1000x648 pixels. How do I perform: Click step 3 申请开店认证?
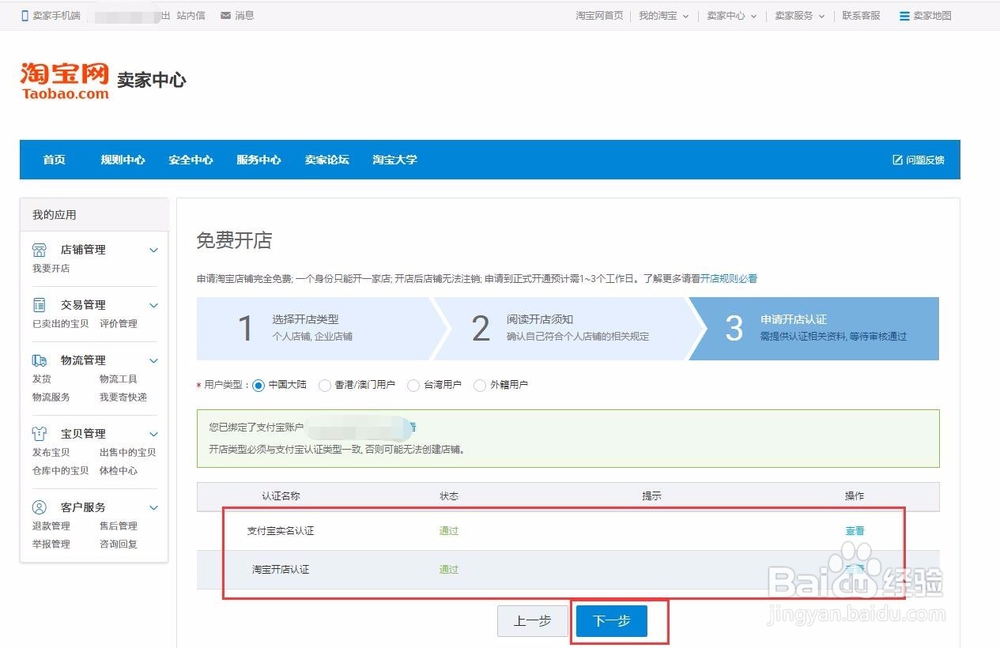point(816,328)
